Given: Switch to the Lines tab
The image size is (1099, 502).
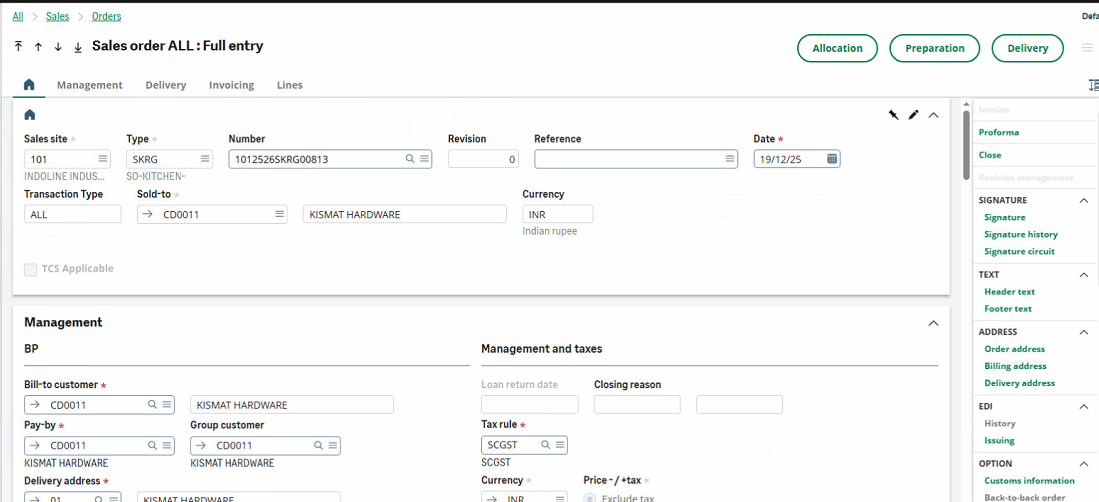Looking at the screenshot, I should 289,85.
